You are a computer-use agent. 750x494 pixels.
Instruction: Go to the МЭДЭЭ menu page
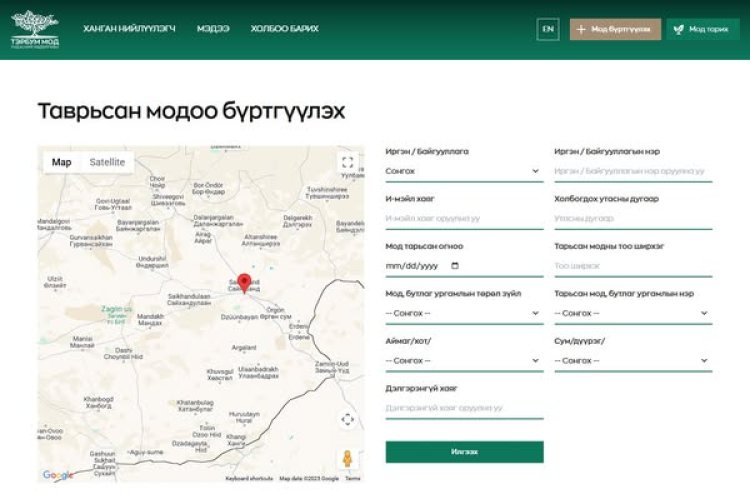[213, 29]
